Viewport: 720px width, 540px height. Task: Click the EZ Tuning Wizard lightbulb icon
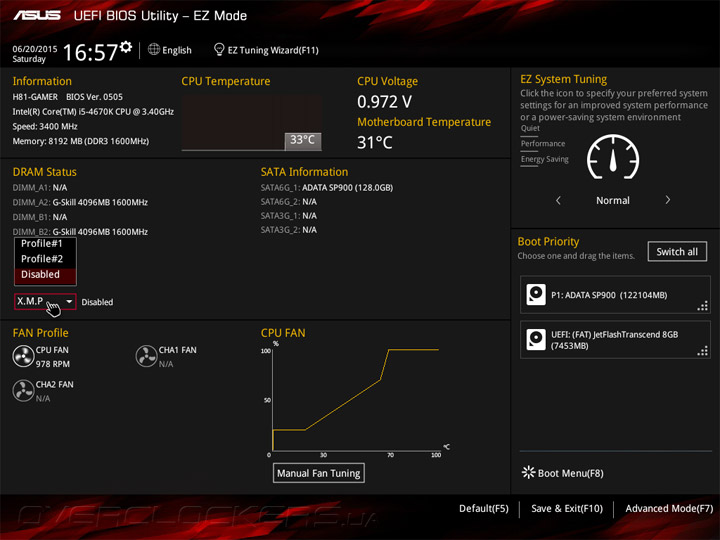click(219, 50)
